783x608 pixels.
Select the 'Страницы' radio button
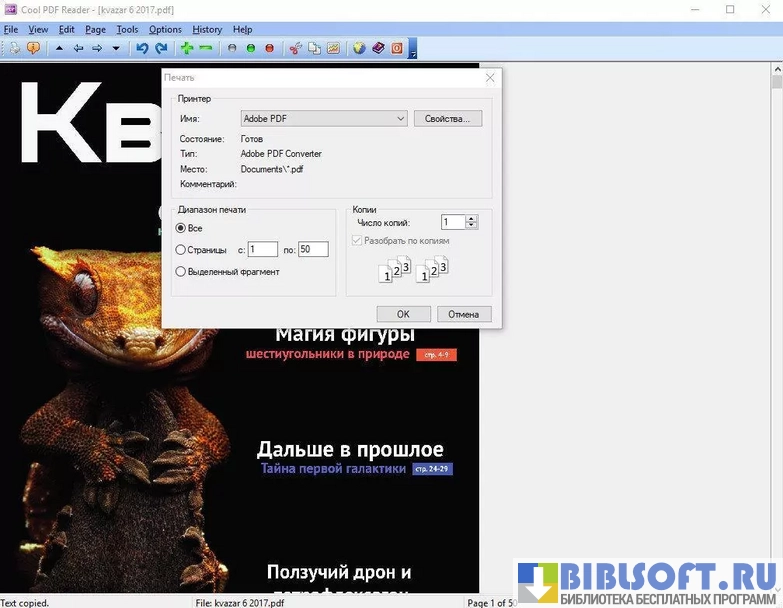181,250
